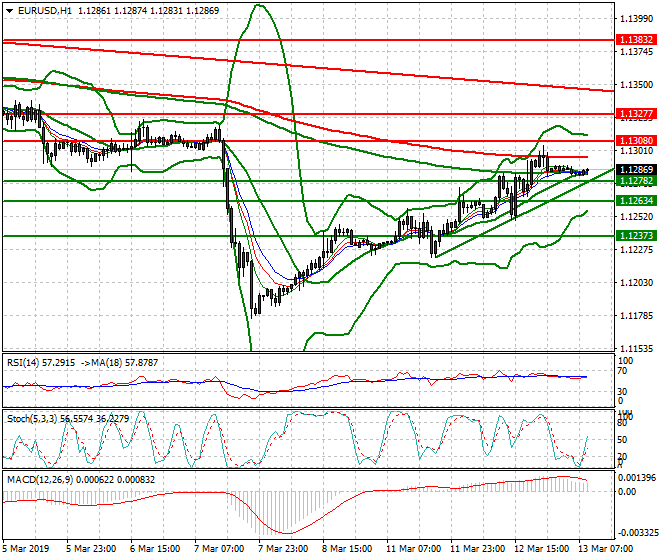Click the green 1.12634 support price label
This screenshot has width=660, height=560.
[636, 201]
